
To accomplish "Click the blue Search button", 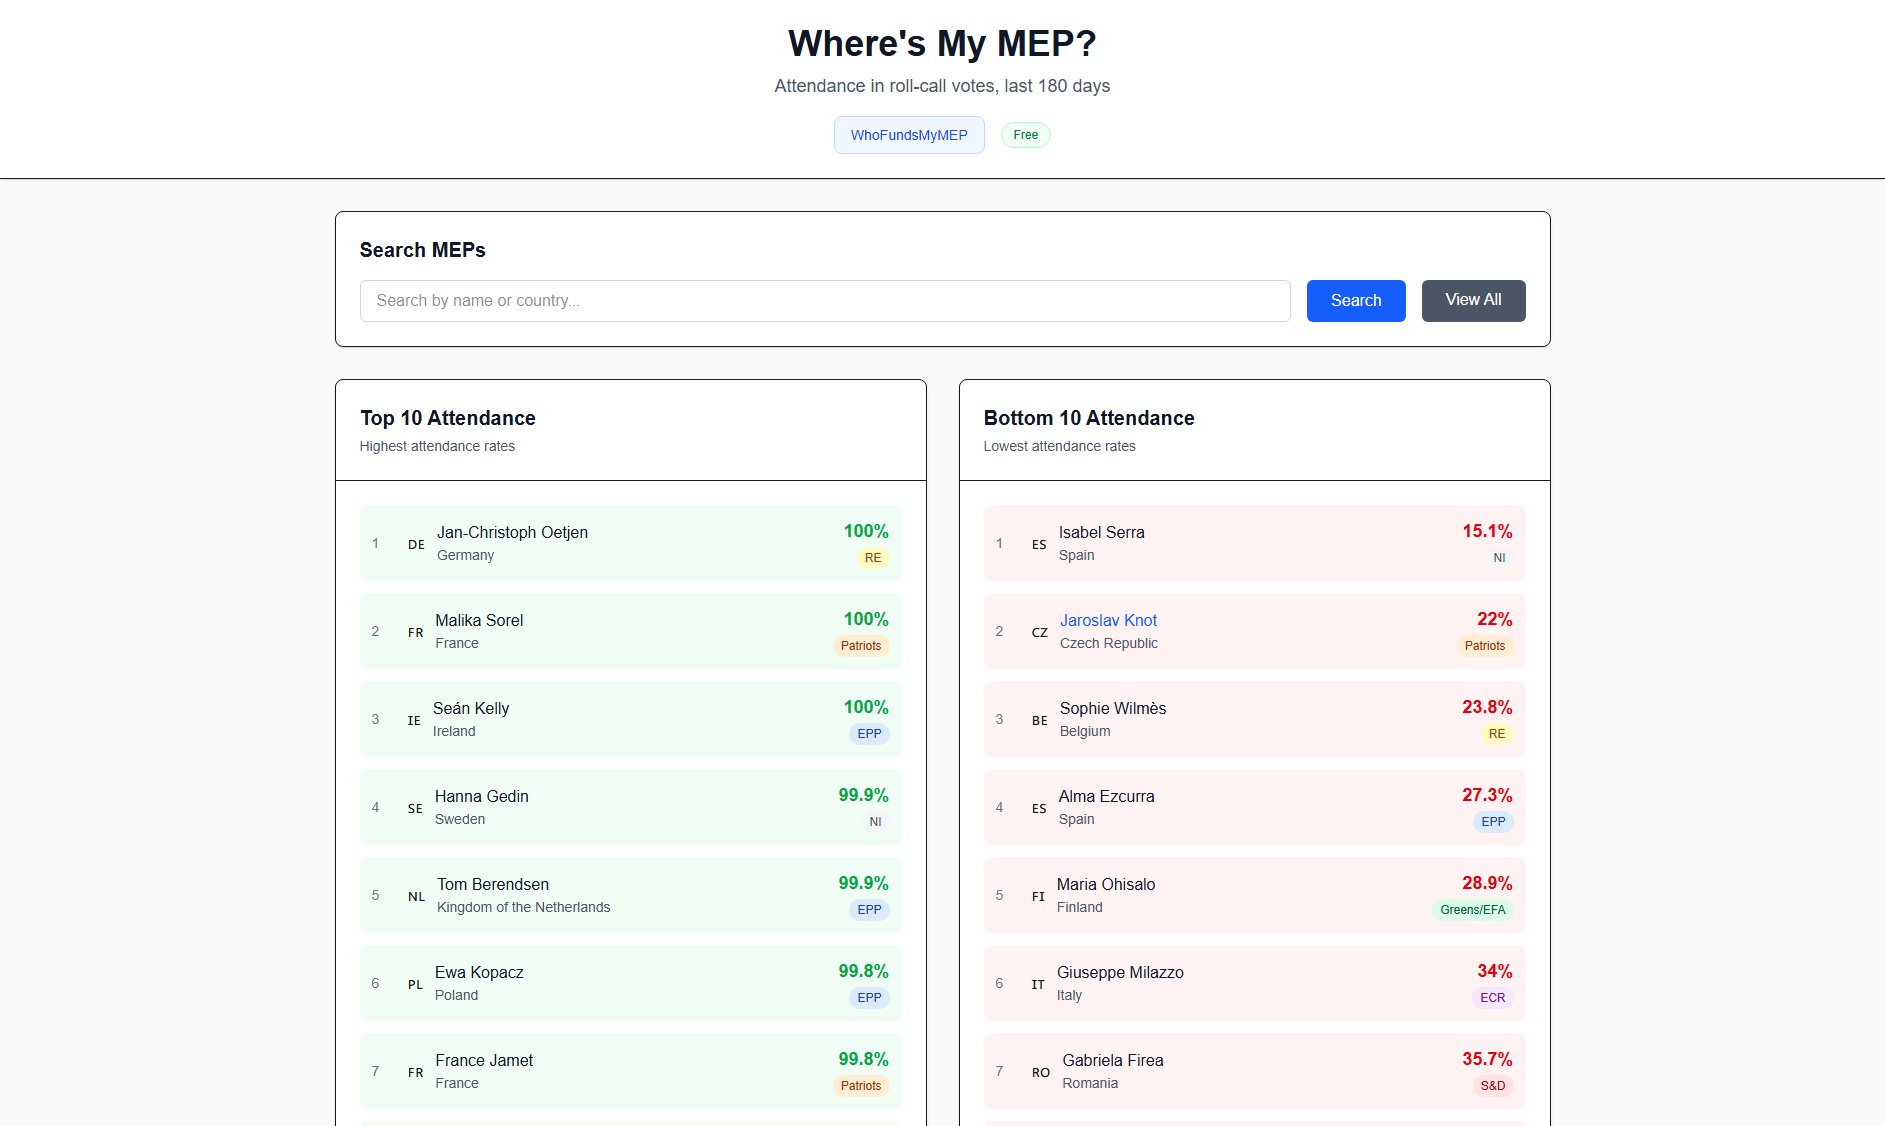I will (x=1355, y=300).
